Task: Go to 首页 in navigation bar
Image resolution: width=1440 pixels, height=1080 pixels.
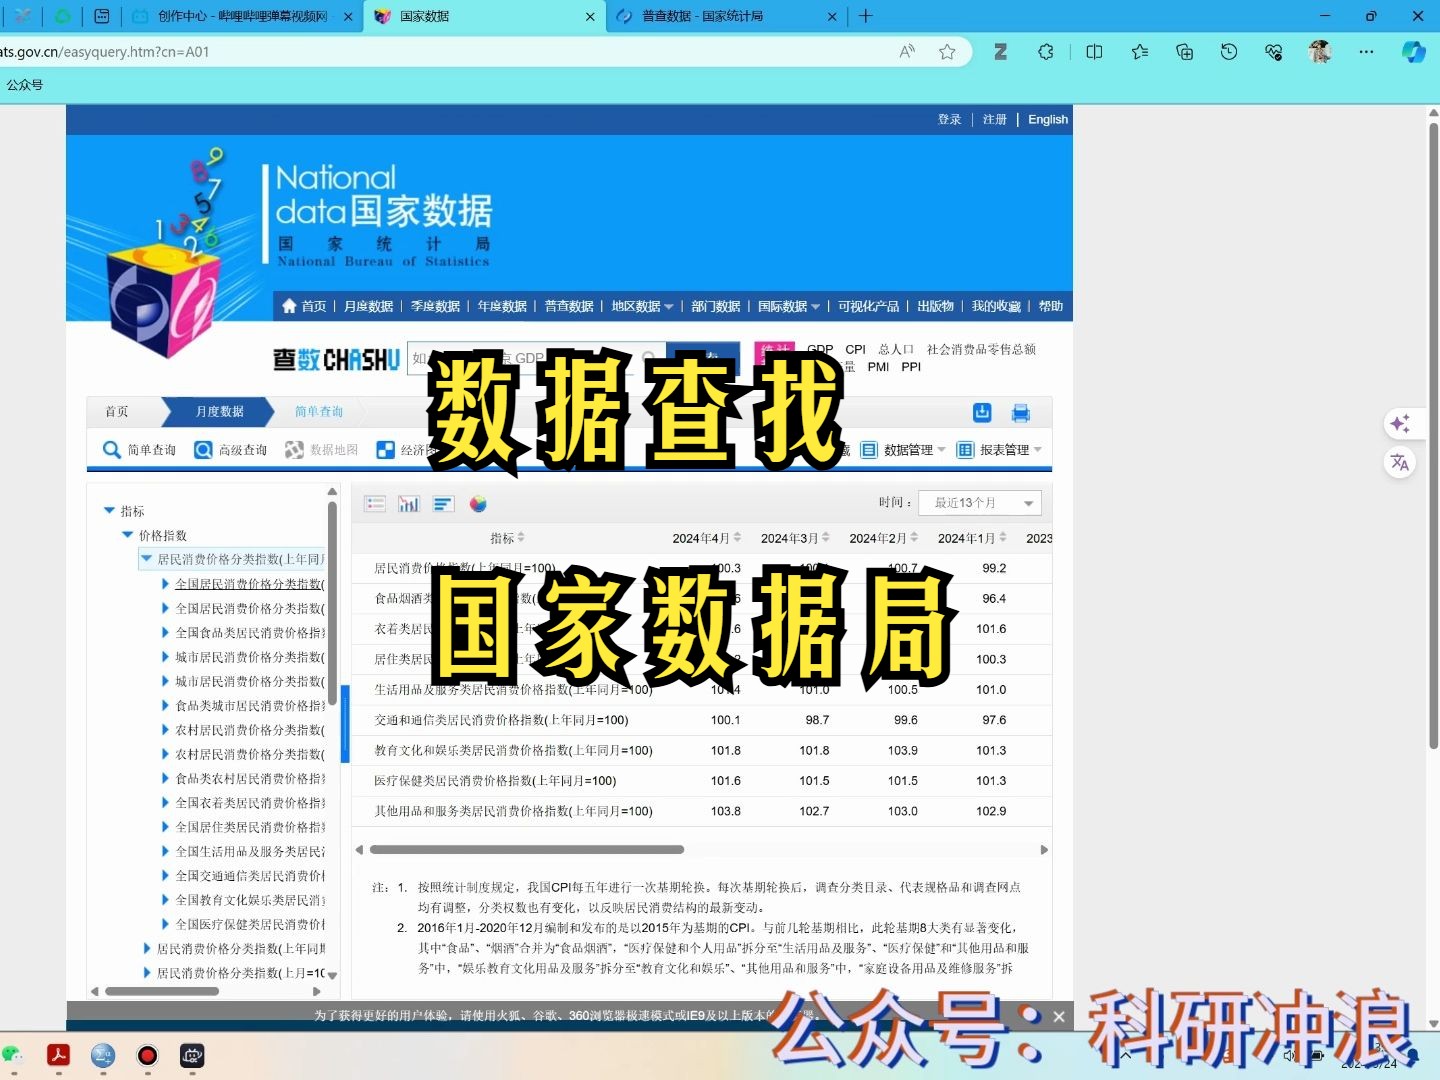Action: click(x=304, y=306)
